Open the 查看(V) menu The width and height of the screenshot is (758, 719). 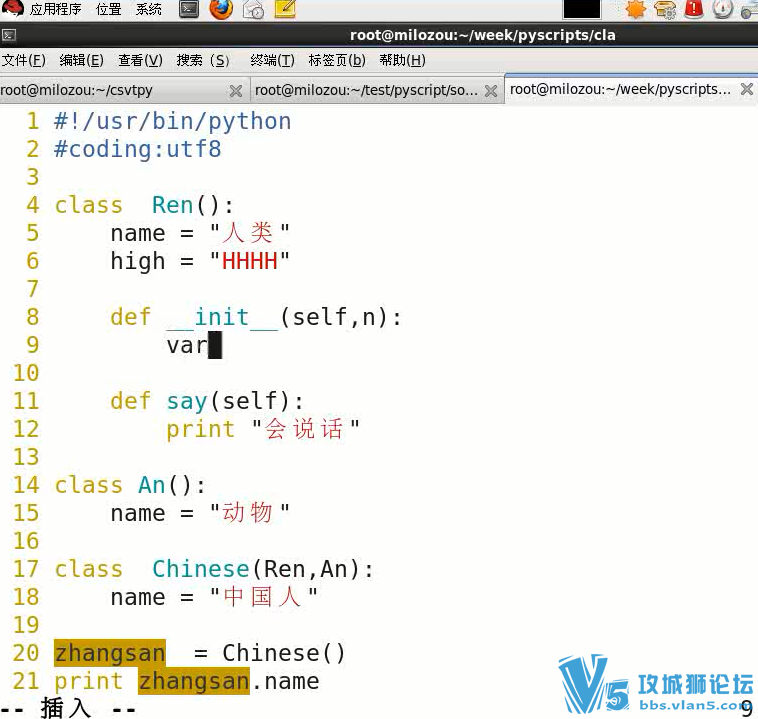click(140, 60)
